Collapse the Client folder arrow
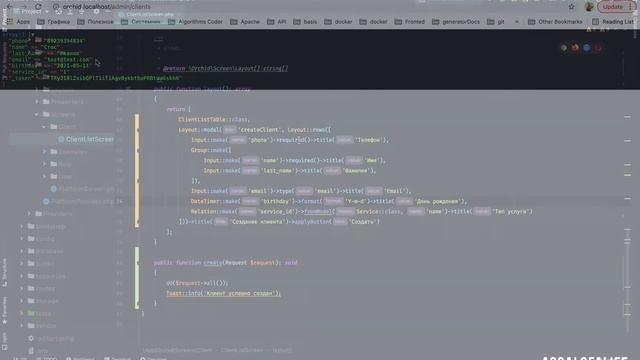The image size is (640, 360). pyautogui.click(x=44, y=127)
